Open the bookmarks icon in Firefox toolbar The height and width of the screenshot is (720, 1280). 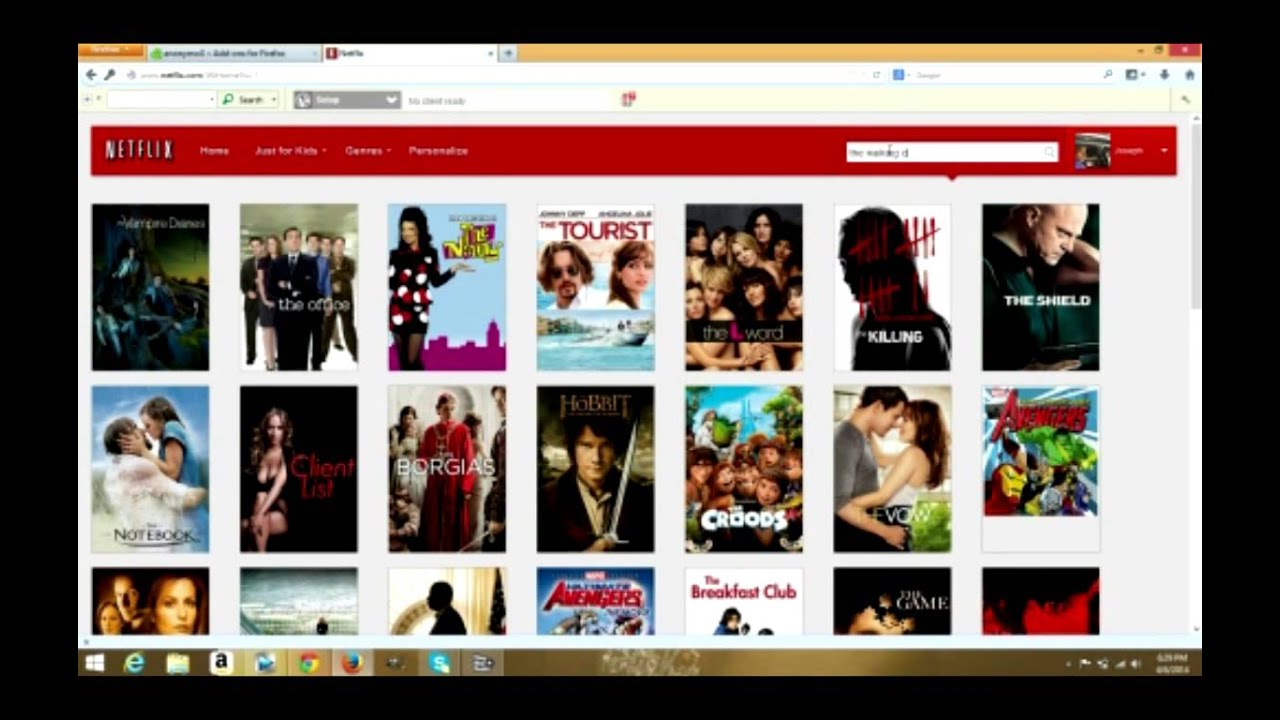tap(1131, 75)
